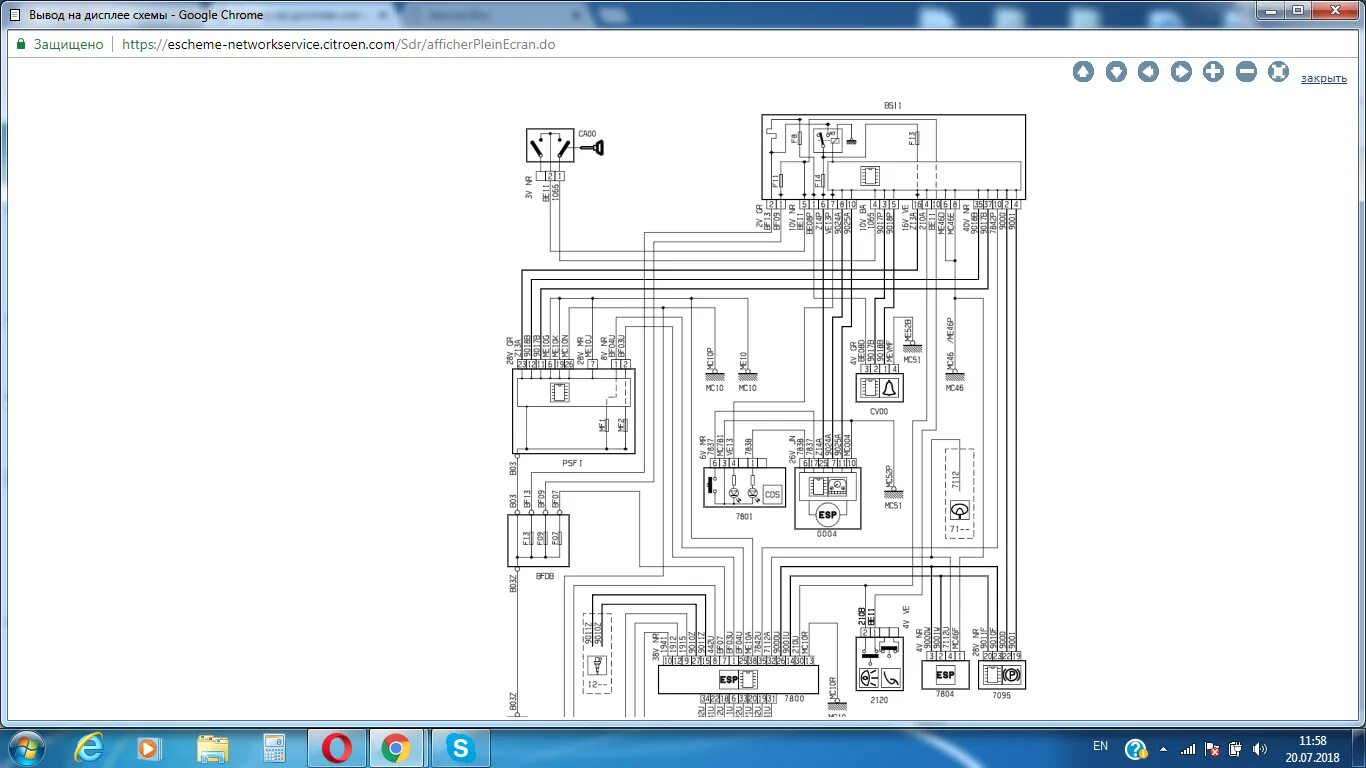Open the power tray icon
The height and width of the screenshot is (768, 1366).
(x=1237, y=748)
